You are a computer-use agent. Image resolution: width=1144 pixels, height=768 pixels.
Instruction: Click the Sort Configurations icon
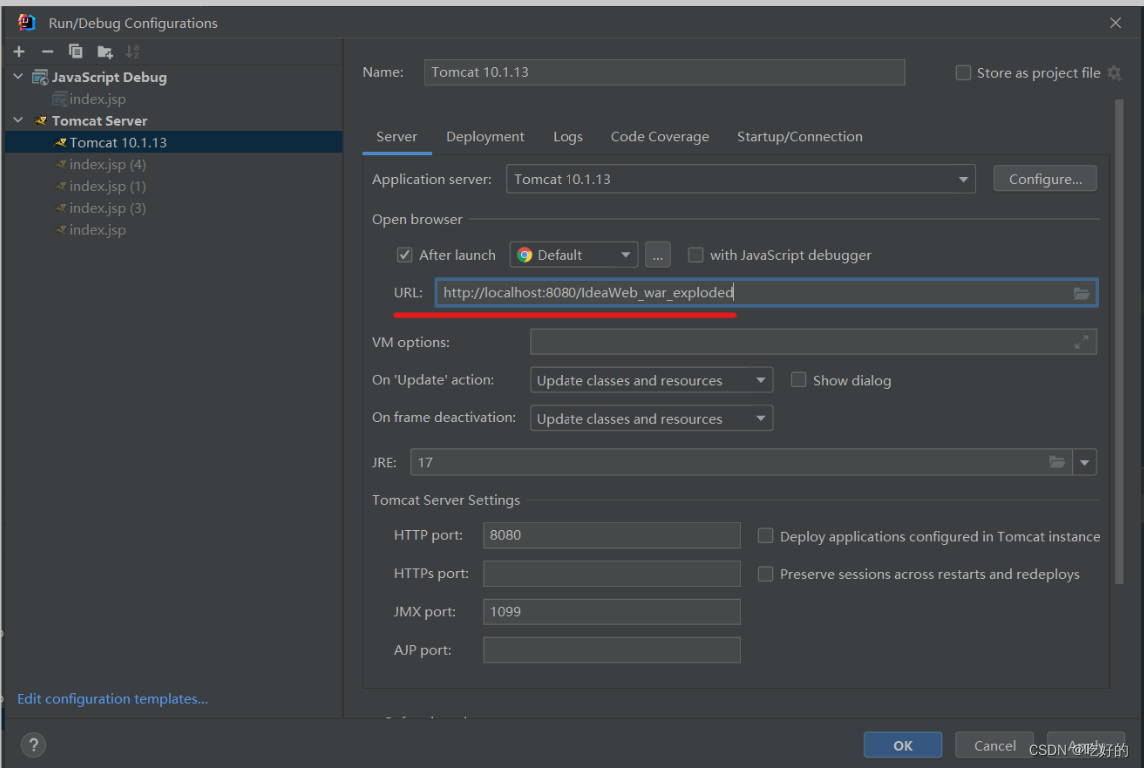point(132,52)
